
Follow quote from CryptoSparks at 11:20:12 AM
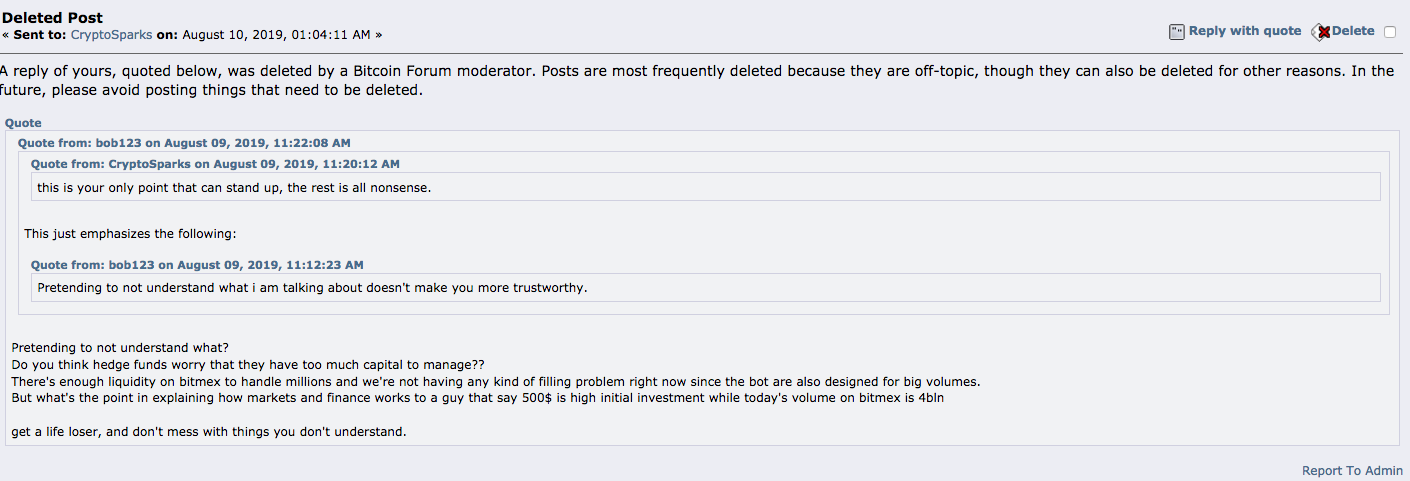[x=215, y=164]
